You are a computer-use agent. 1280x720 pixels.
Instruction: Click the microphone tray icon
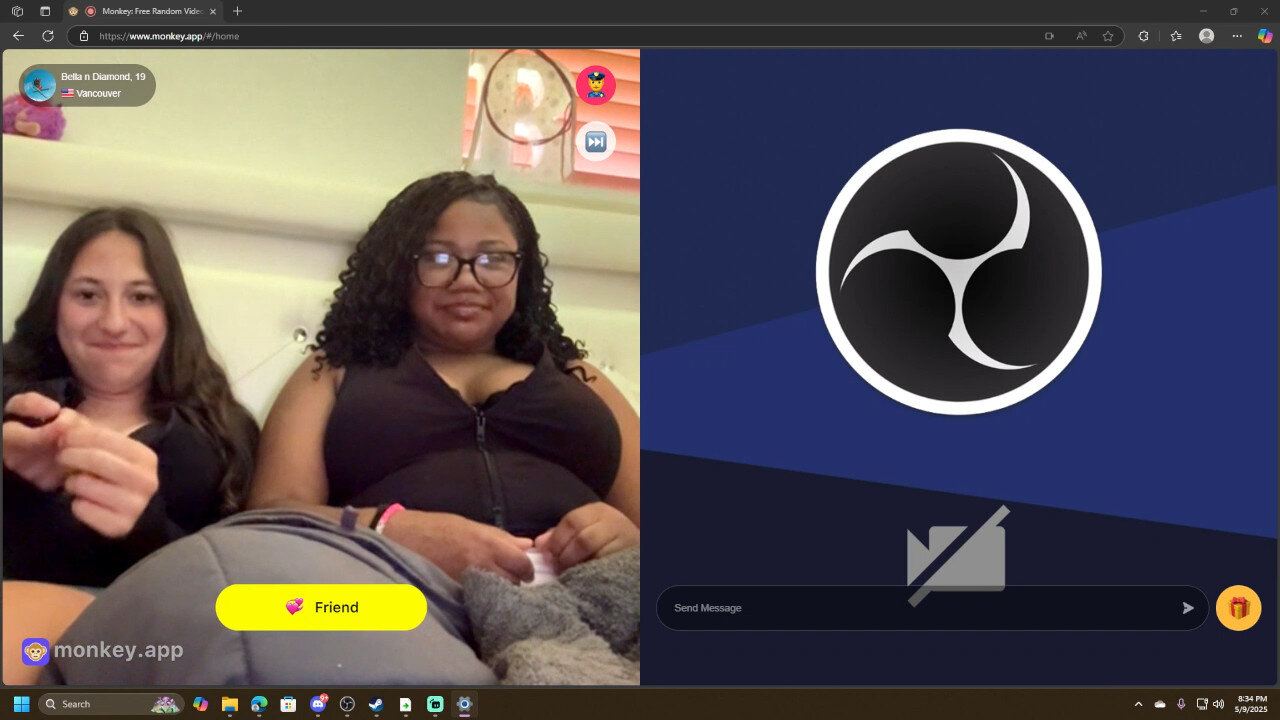click(x=1181, y=704)
